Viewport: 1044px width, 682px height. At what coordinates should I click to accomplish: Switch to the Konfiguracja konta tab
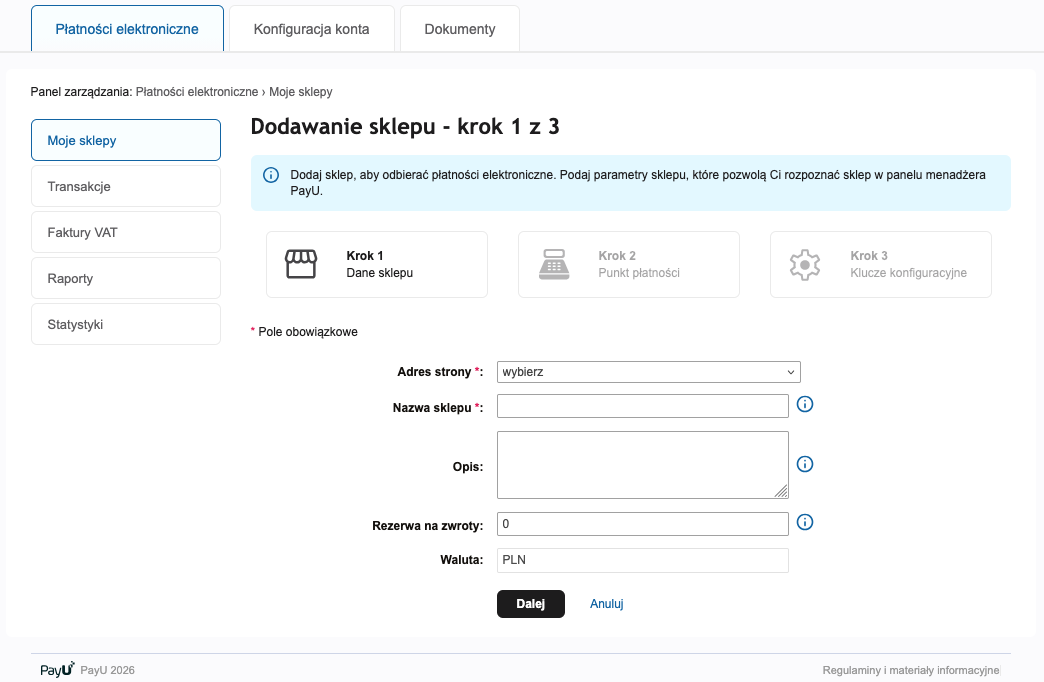pyautogui.click(x=311, y=29)
